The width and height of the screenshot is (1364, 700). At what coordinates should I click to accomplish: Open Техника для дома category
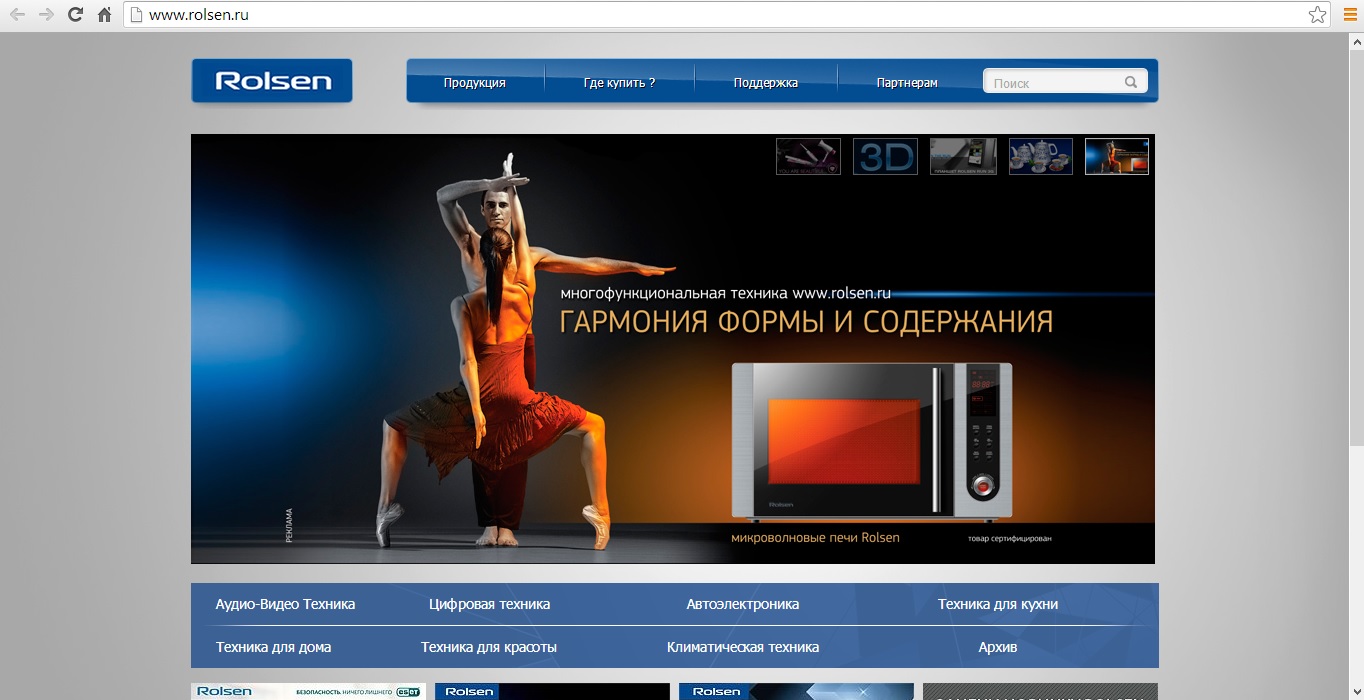[x=273, y=647]
